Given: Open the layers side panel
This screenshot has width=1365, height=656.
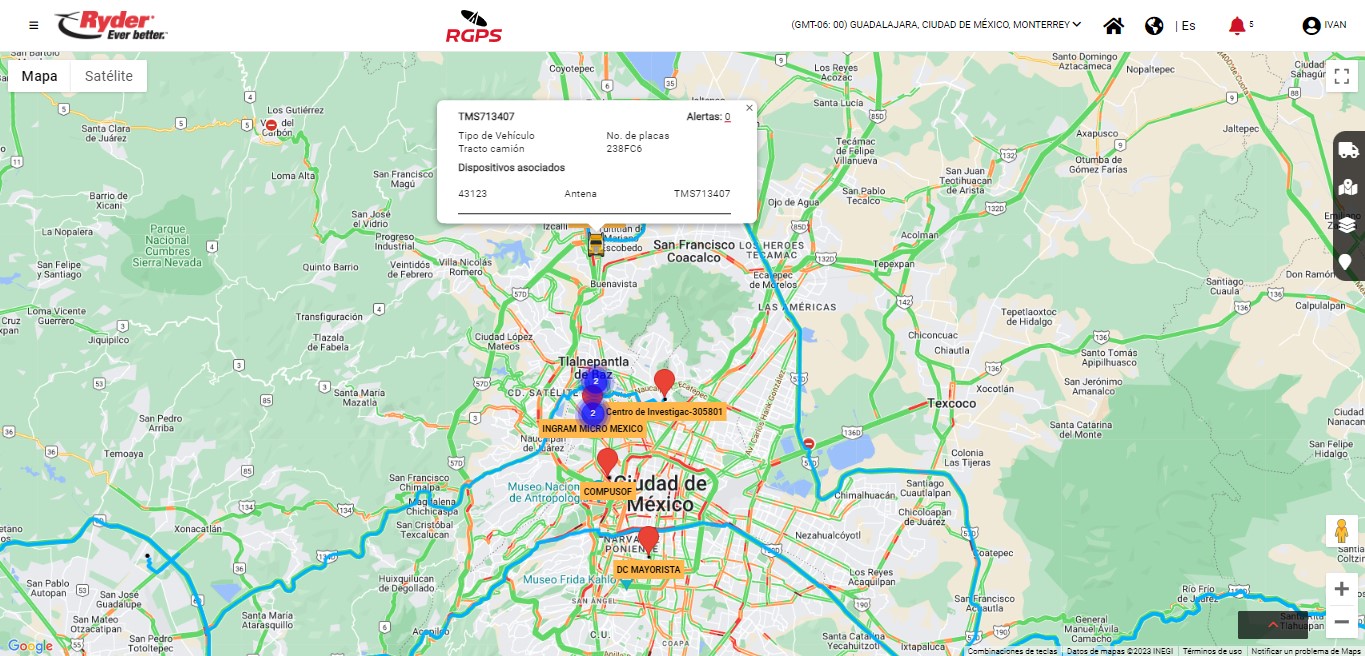Looking at the screenshot, I should pos(1347,224).
